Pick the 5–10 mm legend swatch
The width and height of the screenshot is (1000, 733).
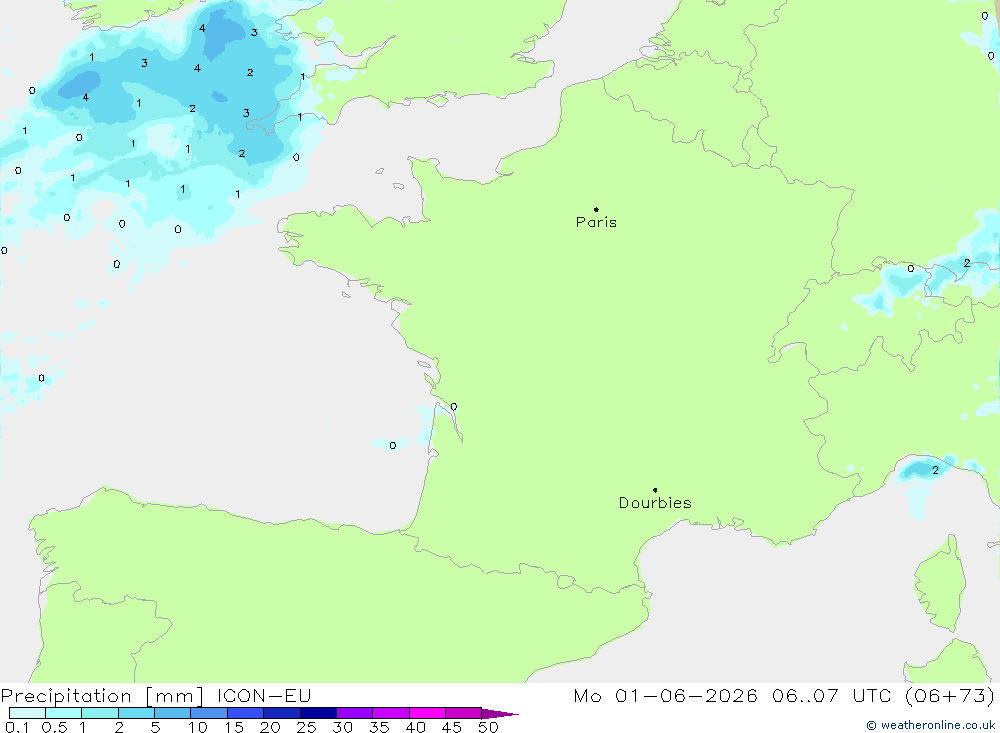[x=173, y=713]
